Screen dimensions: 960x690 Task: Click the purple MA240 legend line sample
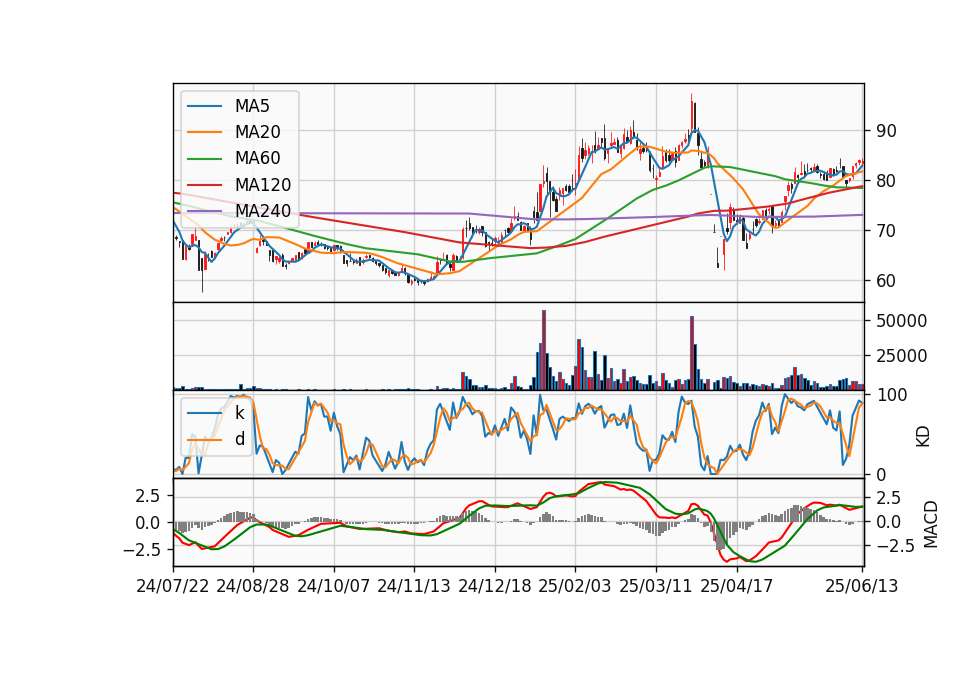point(204,211)
